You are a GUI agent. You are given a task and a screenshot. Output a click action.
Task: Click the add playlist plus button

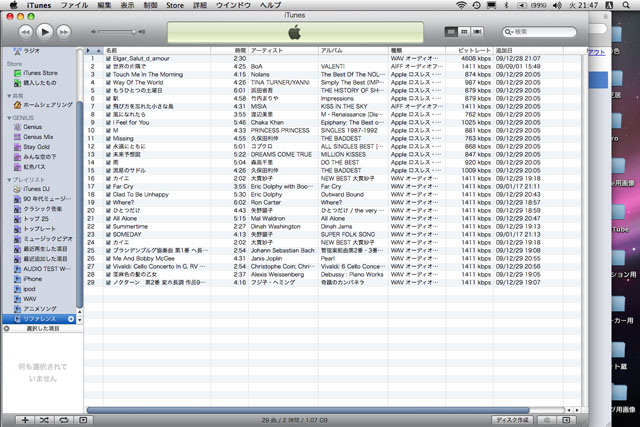click(25, 420)
